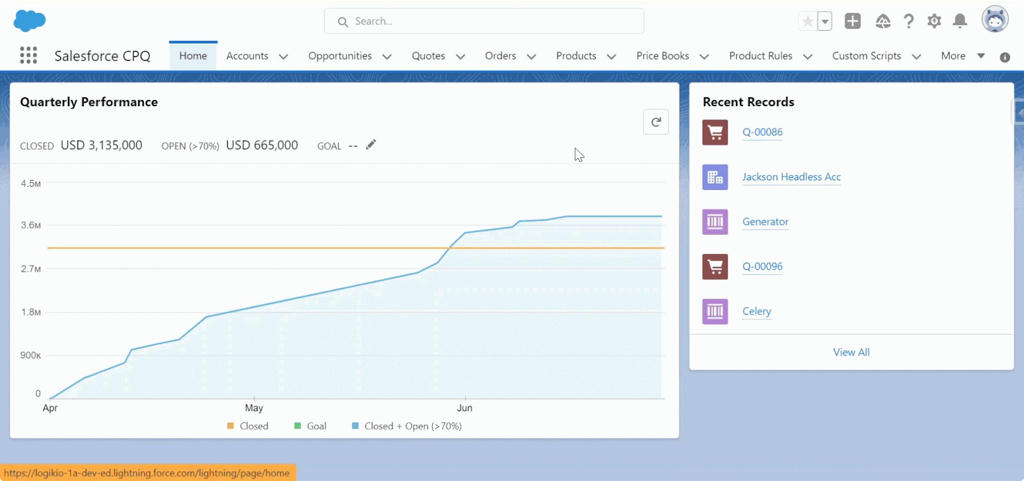
Task: Open the Help question mark icon
Action: pos(908,22)
